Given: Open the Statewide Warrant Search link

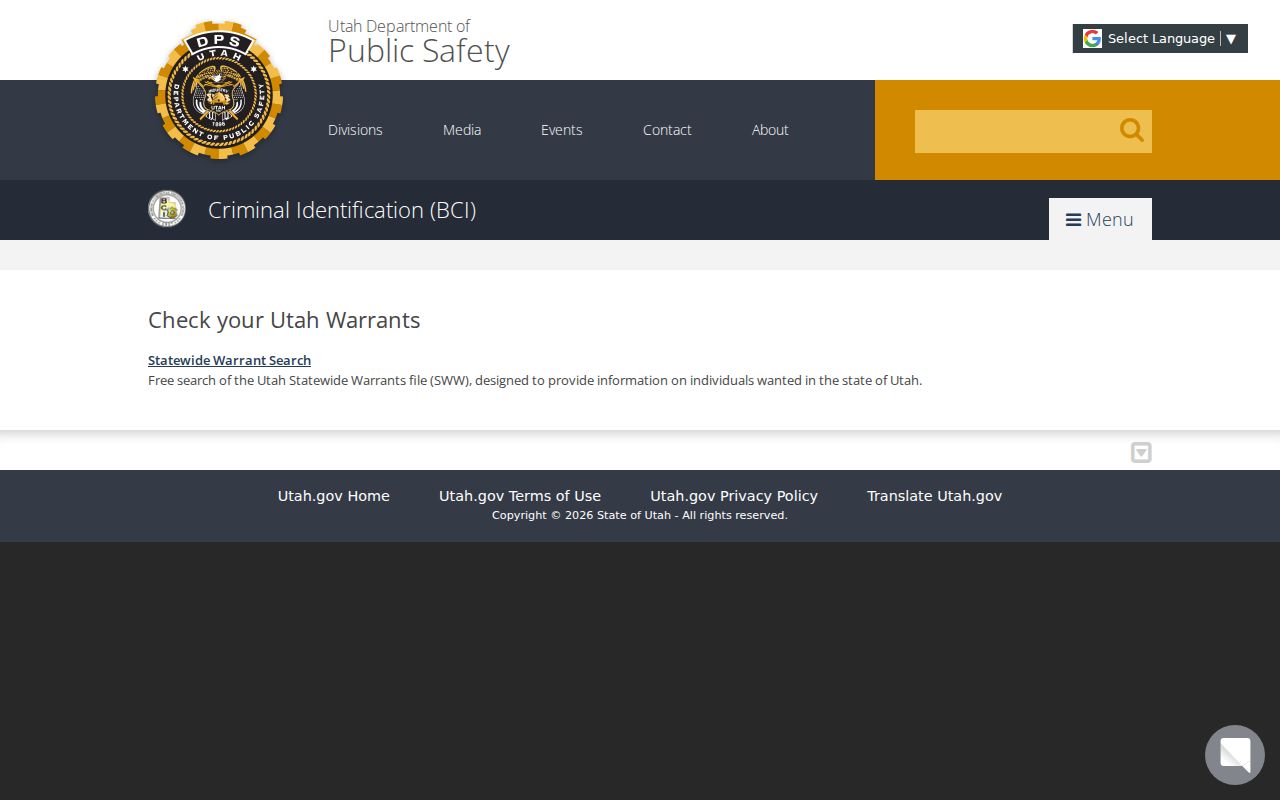Looking at the screenshot, I should (x=229, y=360).
